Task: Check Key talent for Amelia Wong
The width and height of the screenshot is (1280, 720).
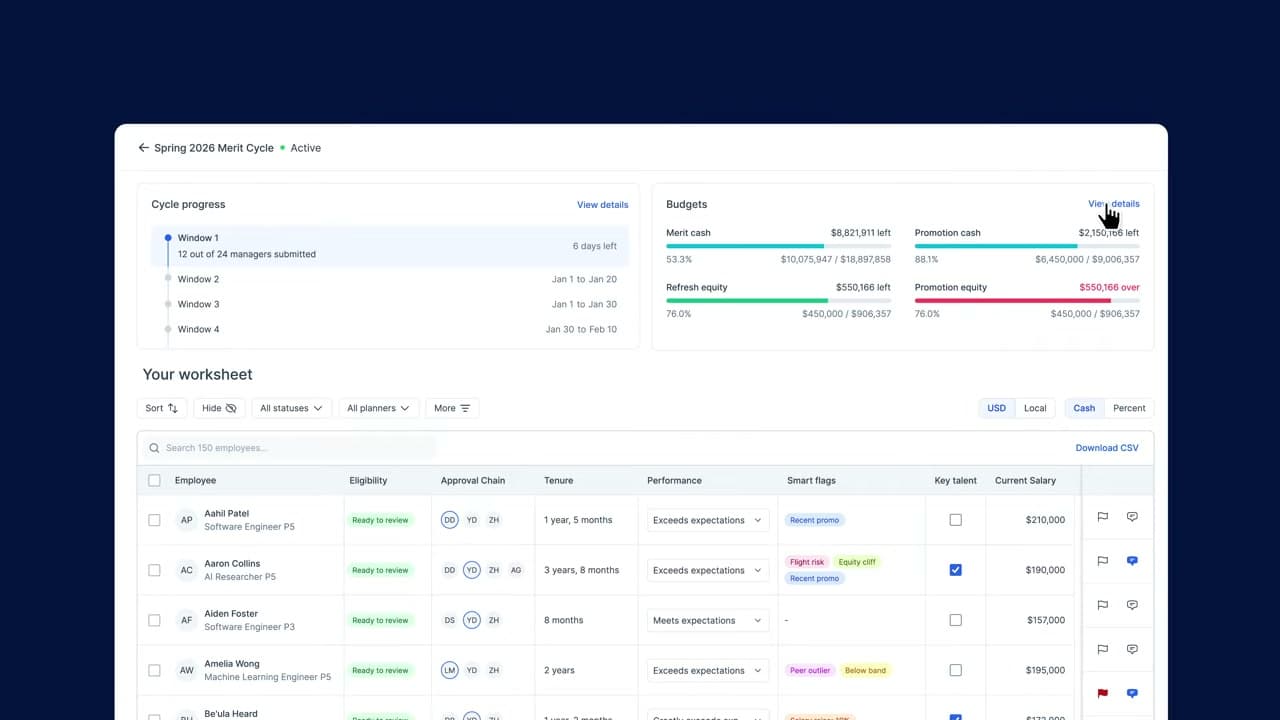Action: 955,670
